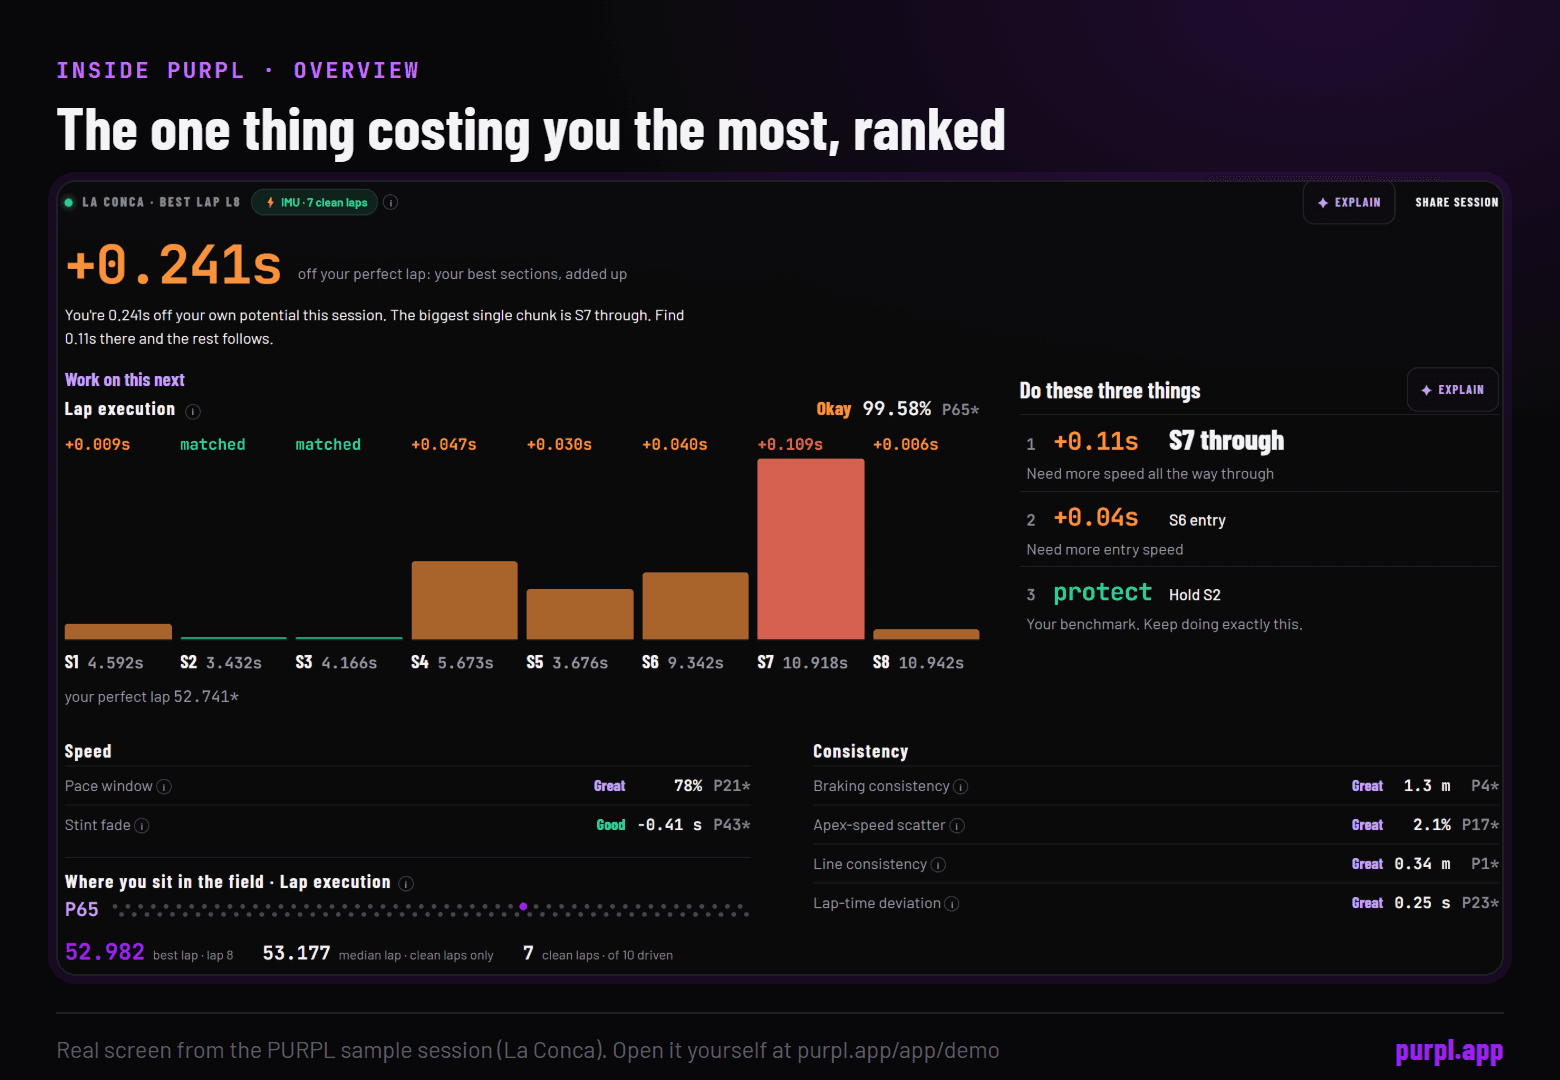Select the +0.109s delta above S7

pyautogui.click(x=790, y=445)
